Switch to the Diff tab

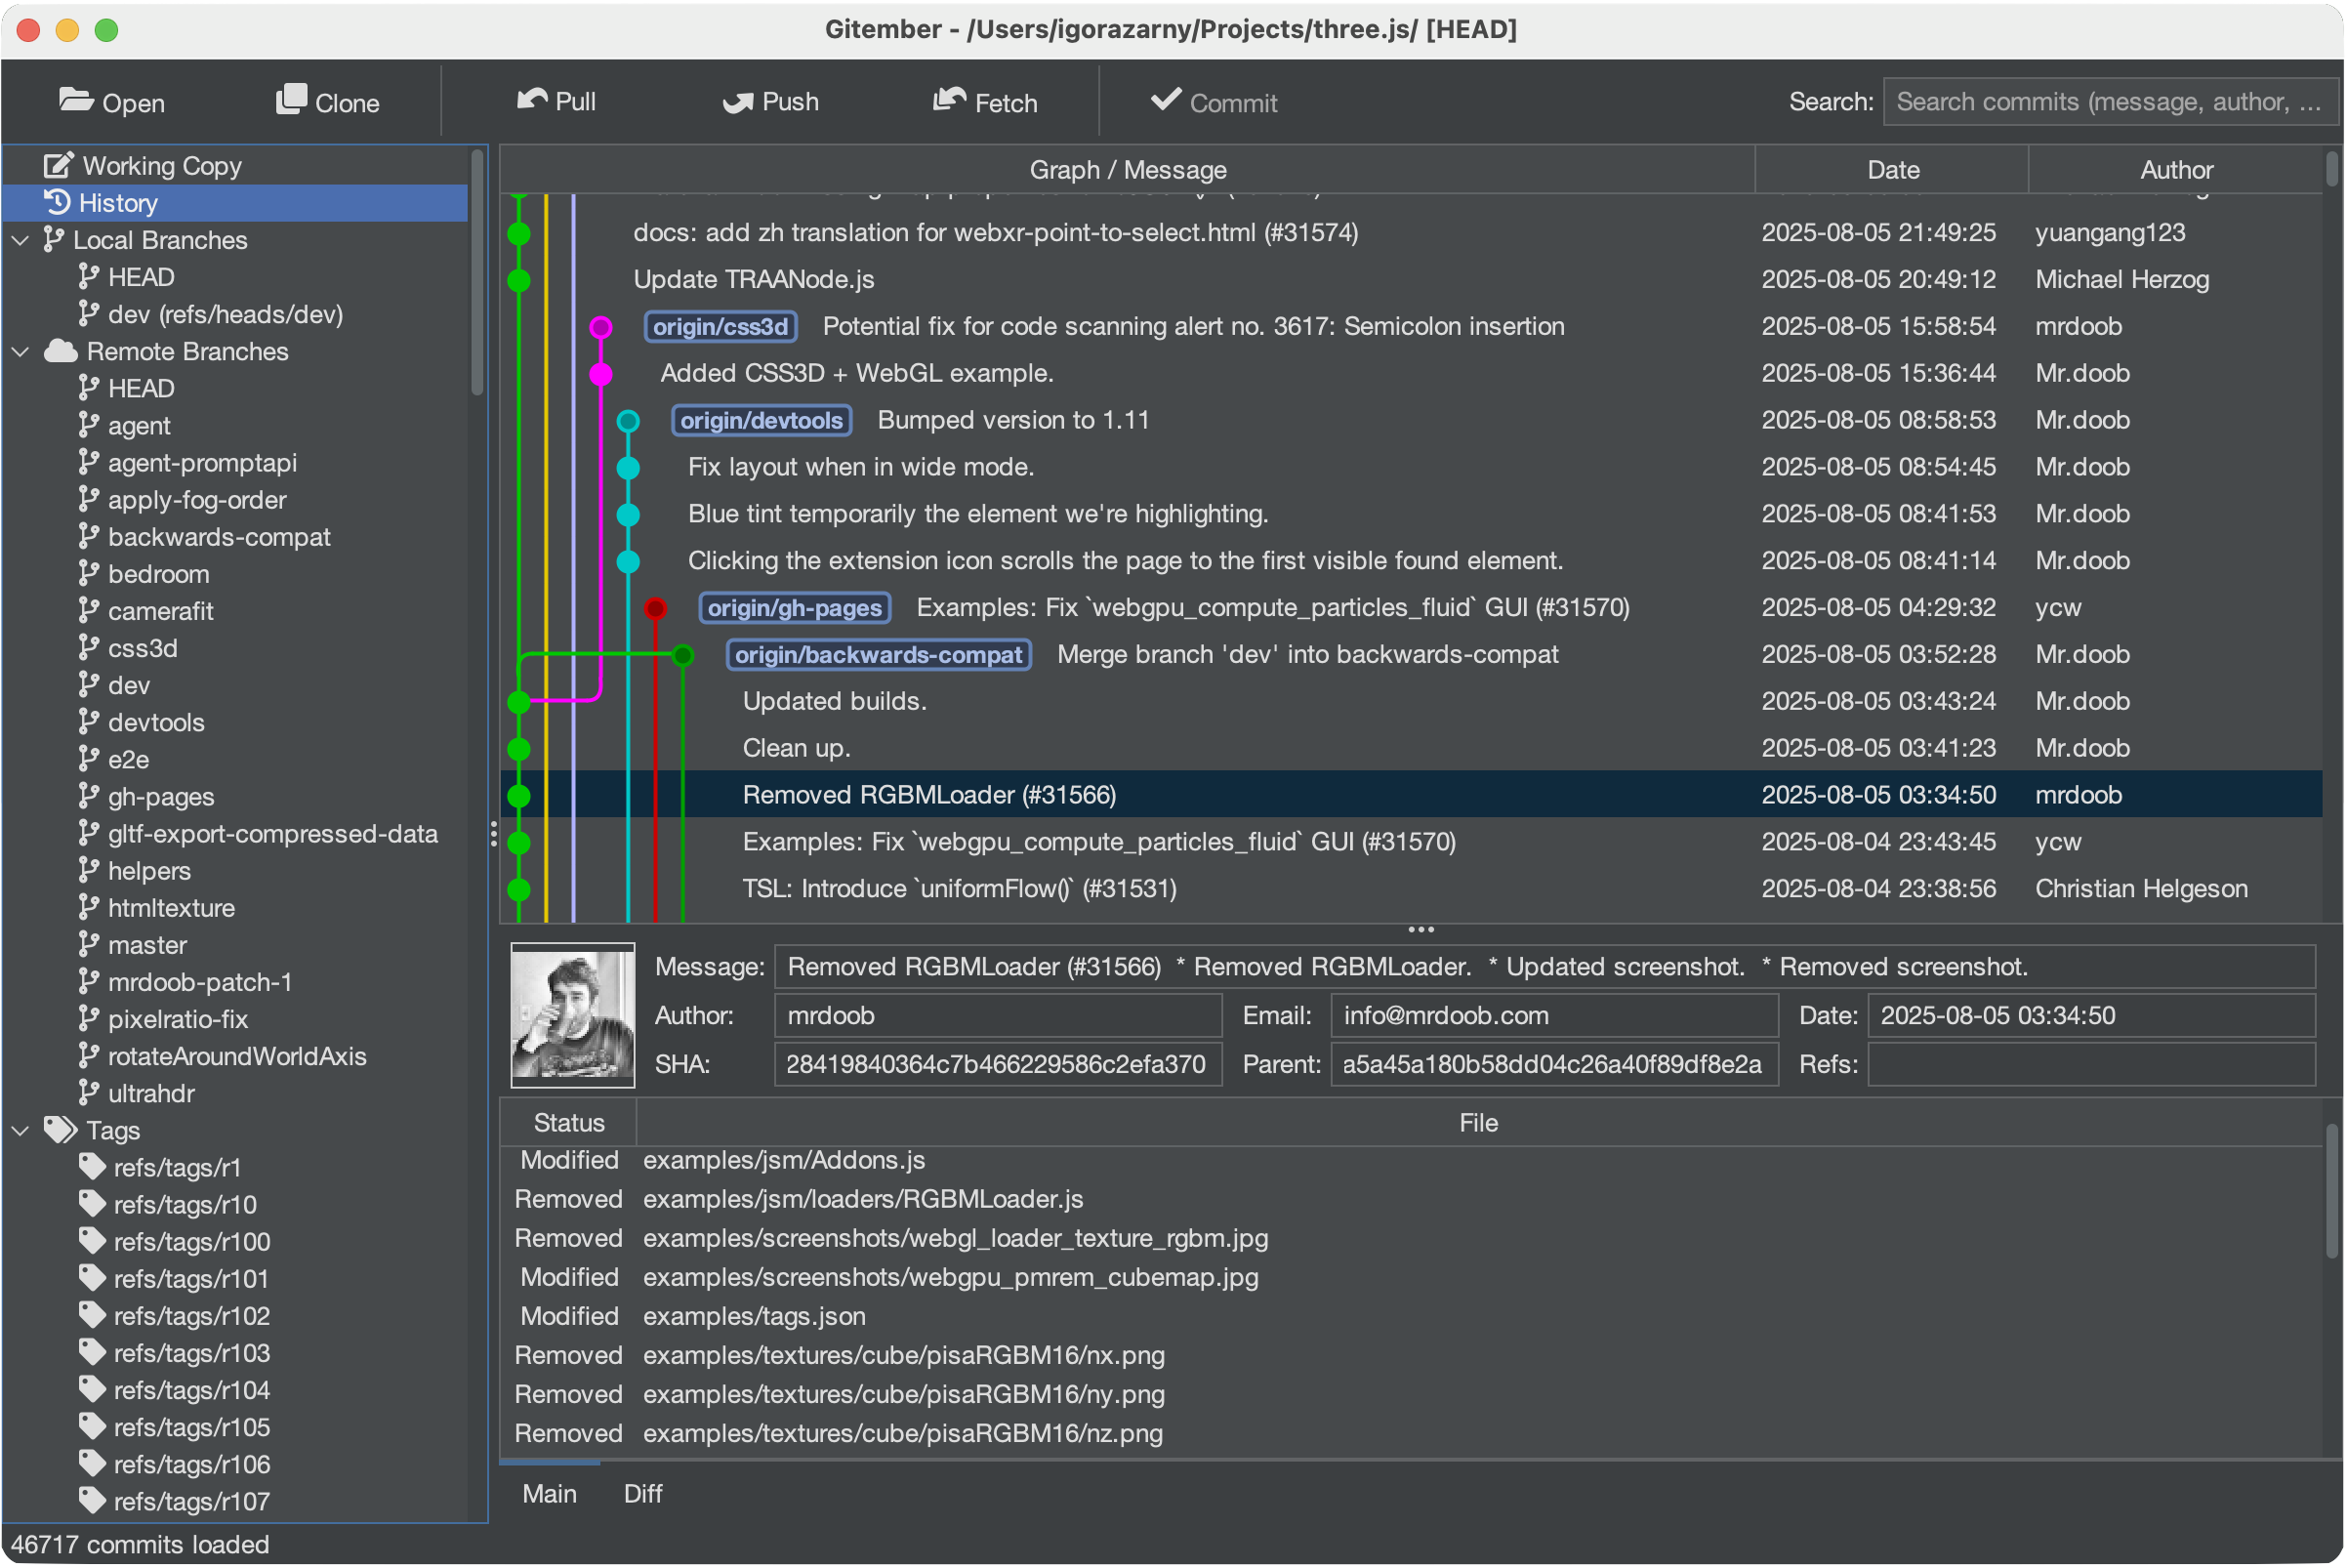pos(643,1493)
